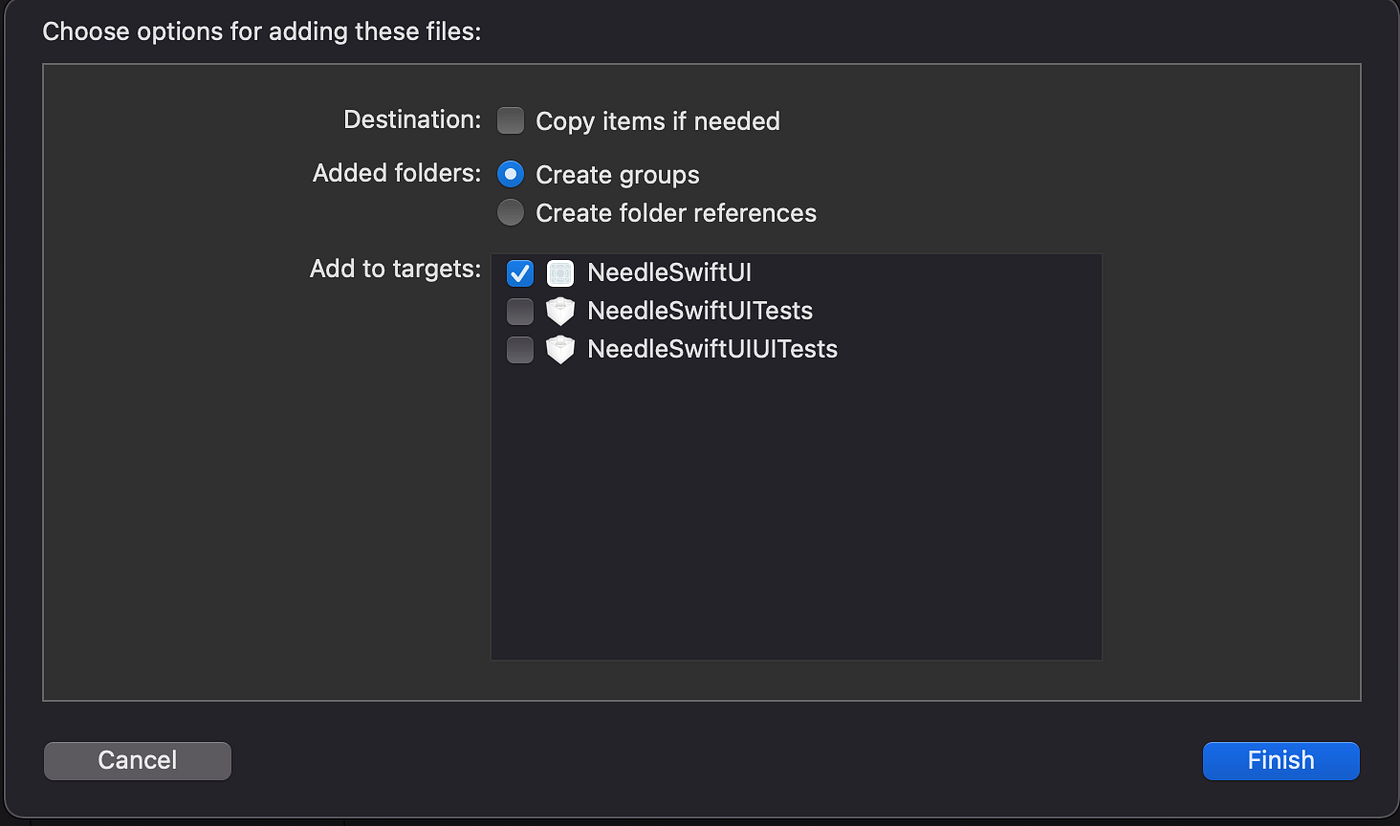This screenshot has width=1400, height=826.
Task: Click the Added folders label
Action: click(x=395, y=172)
